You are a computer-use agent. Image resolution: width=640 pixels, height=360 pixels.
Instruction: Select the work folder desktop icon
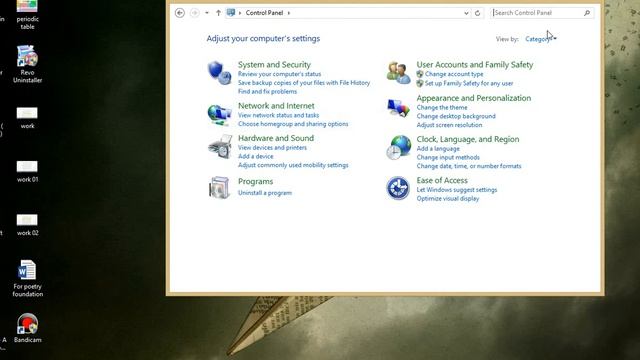(27, 118)
